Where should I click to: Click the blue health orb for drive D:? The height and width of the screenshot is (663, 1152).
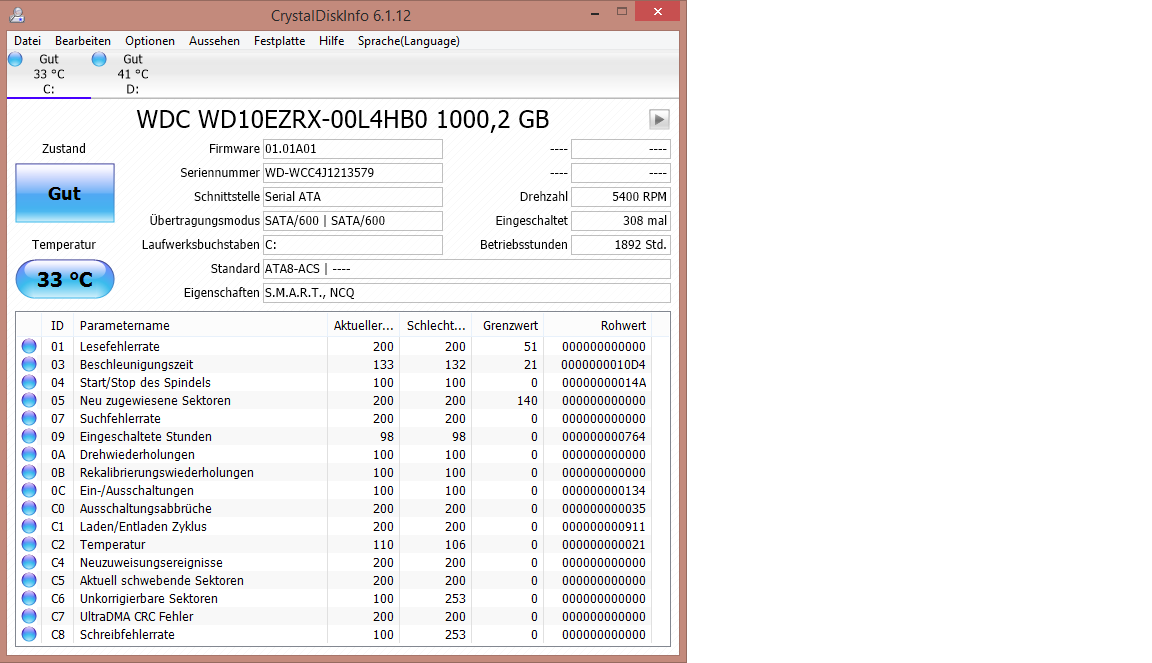pyautogui.click(x=99, y=60)
